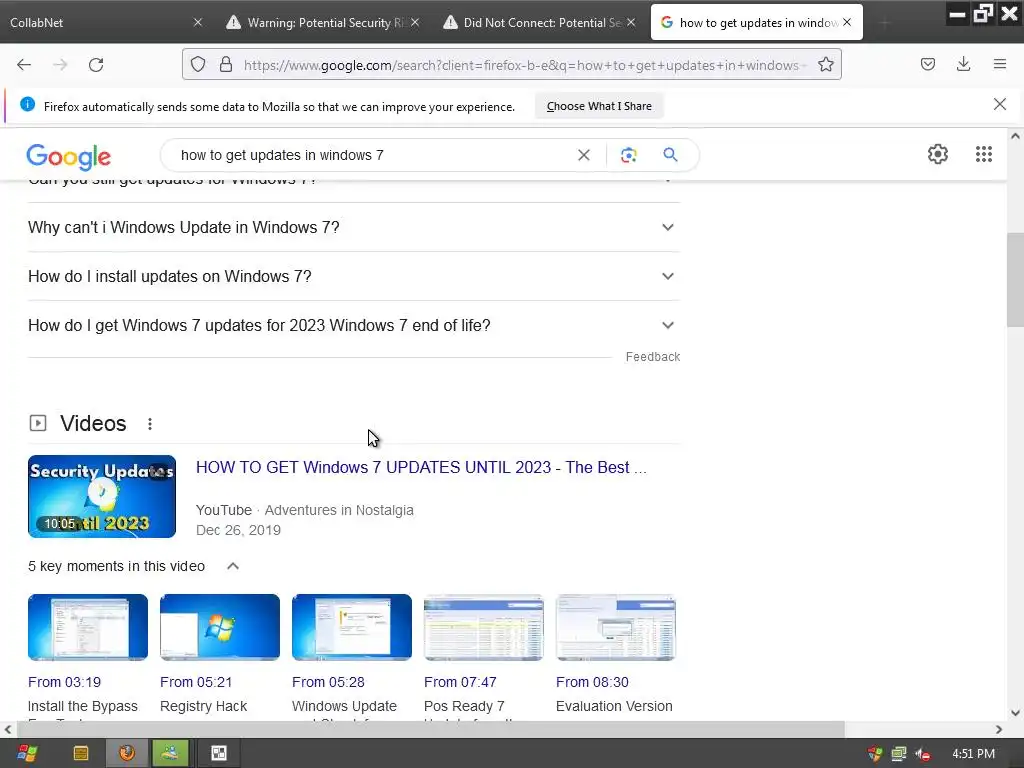Open the Save to Pocket icon
The height and width of the screenshot is (768, 1024).
[x=927, y=65]
